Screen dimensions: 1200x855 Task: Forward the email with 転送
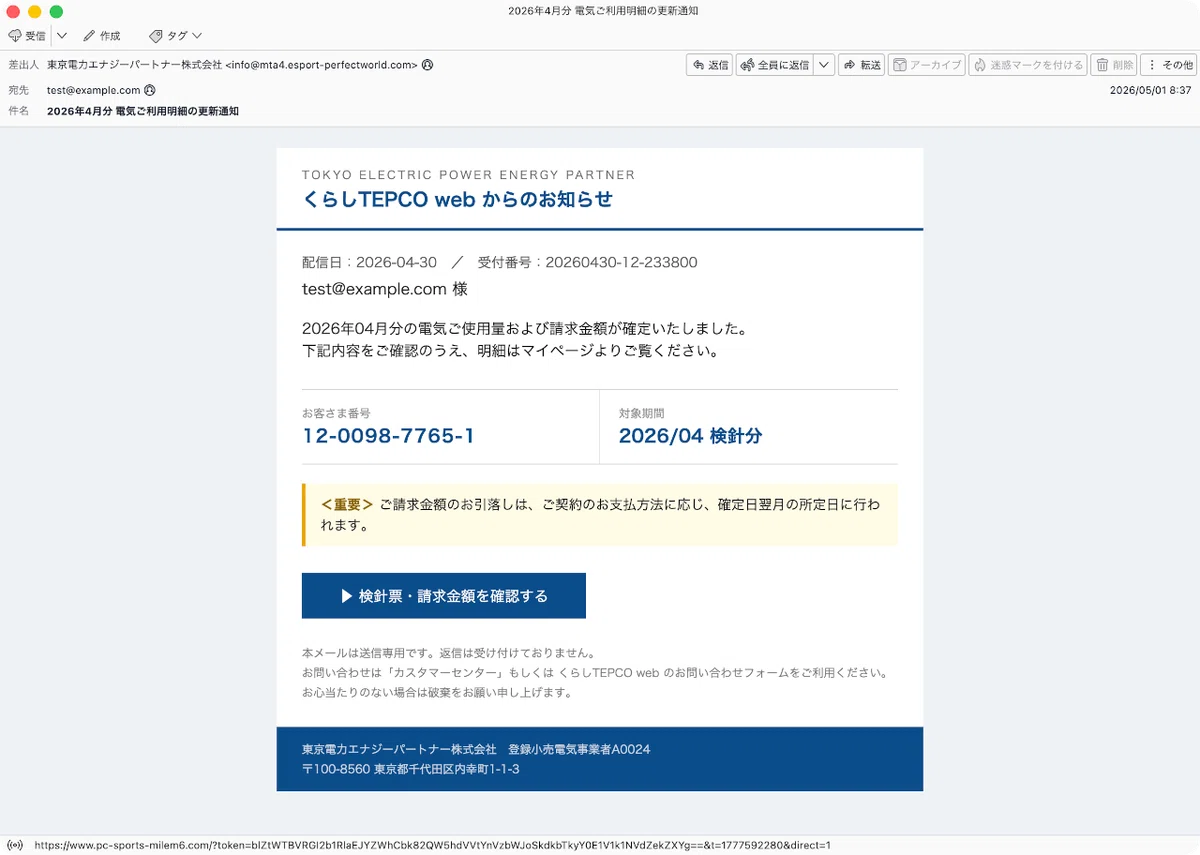[x=862, y=65]
